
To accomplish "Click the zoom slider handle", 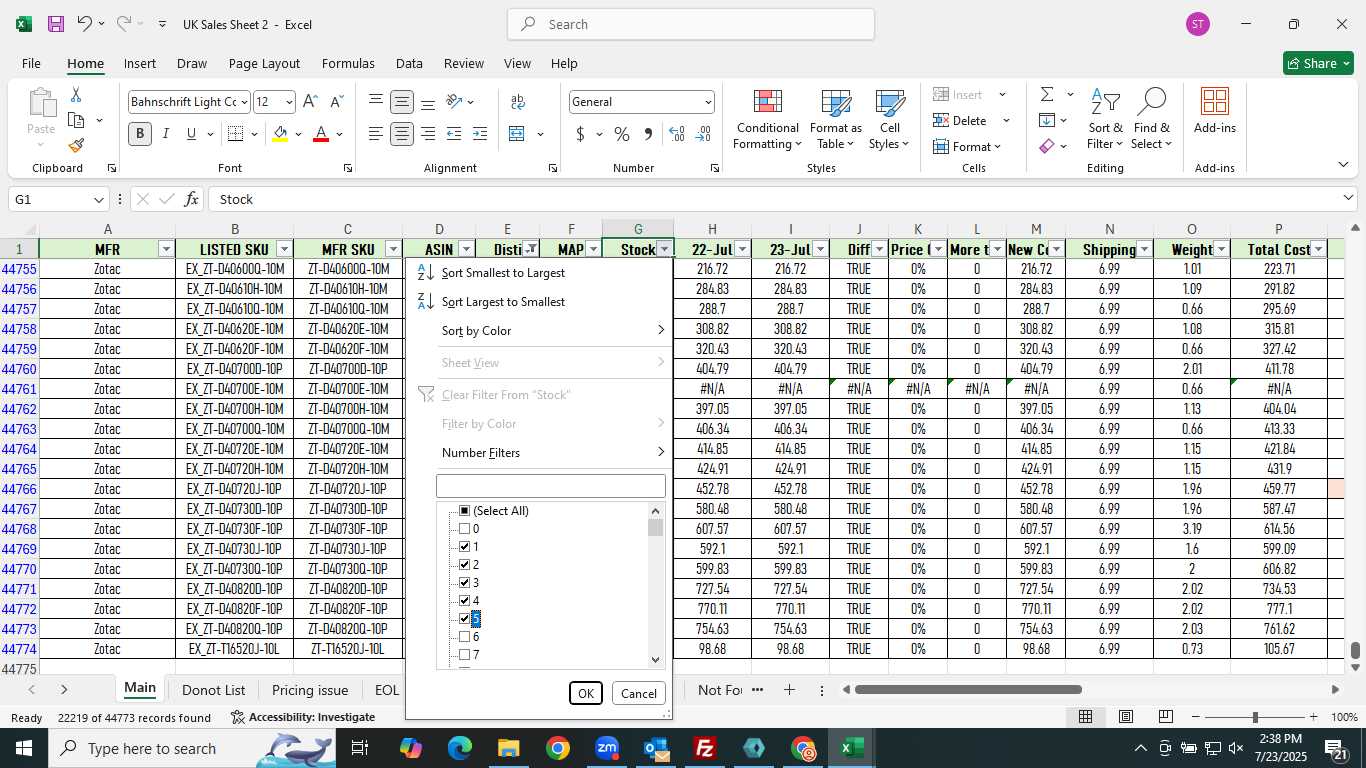I will [1255, 717].
